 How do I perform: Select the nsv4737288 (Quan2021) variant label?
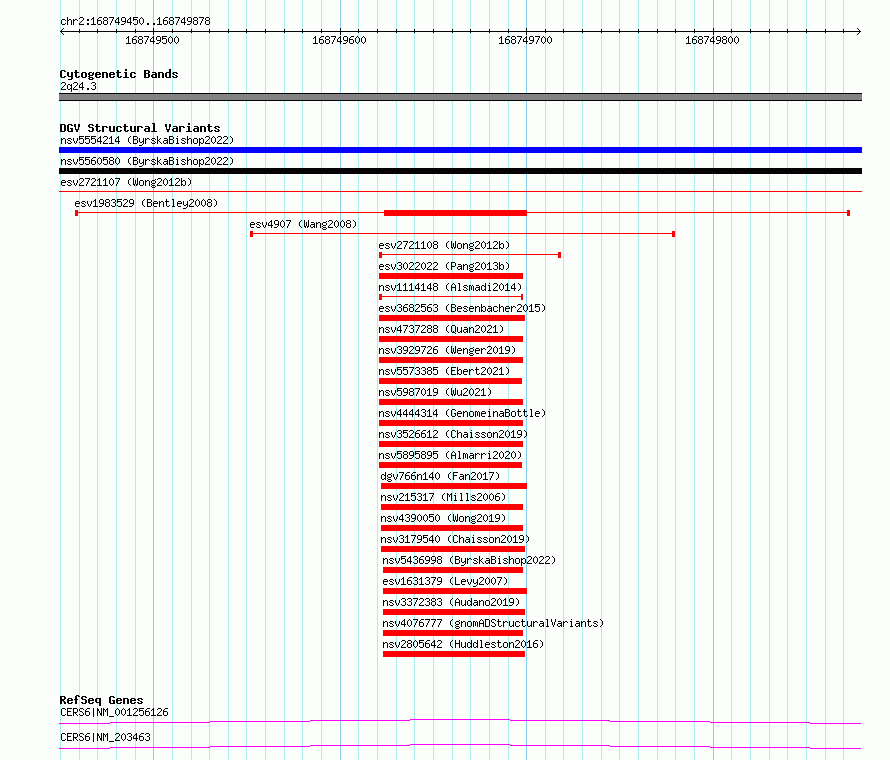coord(441,329)
